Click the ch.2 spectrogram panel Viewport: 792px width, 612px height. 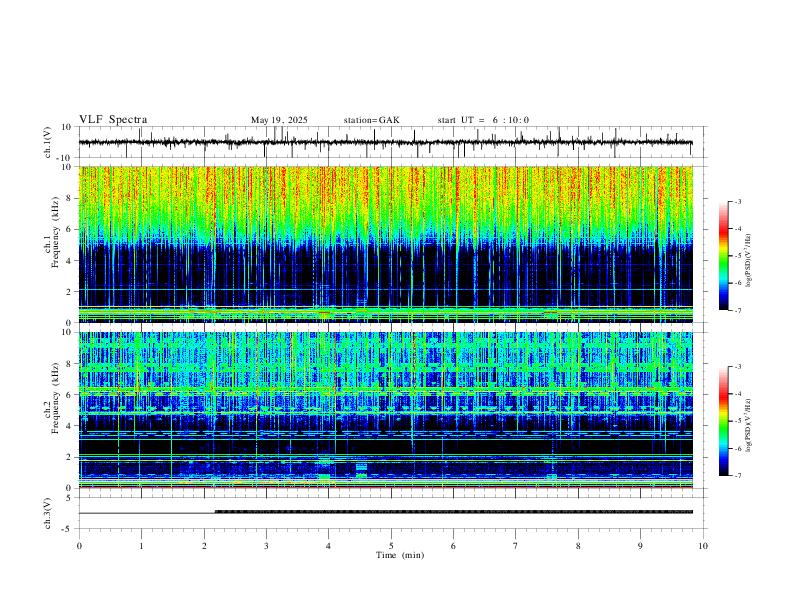click(385, 410)
